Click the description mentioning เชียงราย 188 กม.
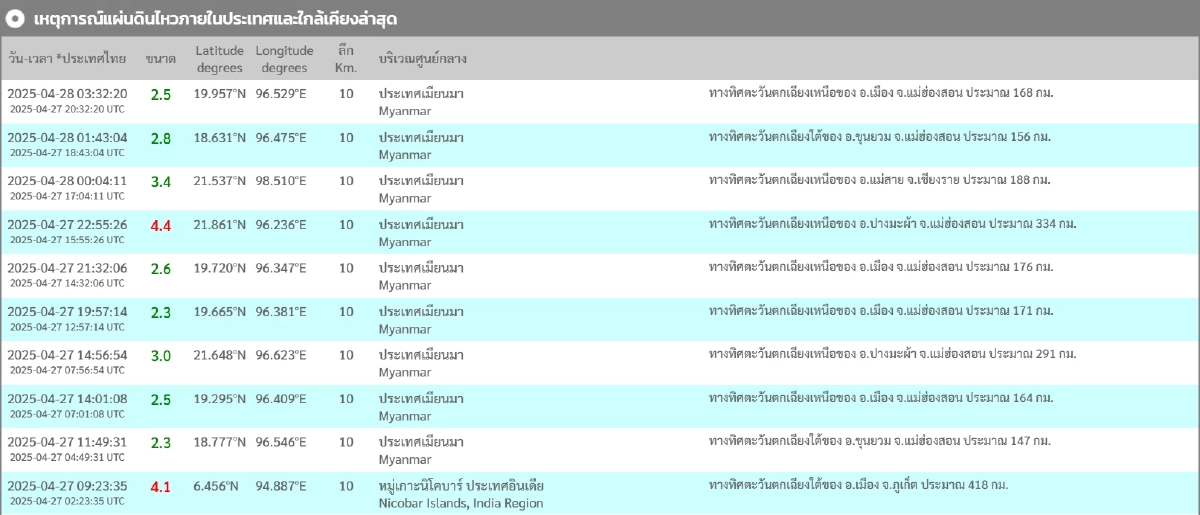This screenshot has width=1200, height=515. (879, 181)
